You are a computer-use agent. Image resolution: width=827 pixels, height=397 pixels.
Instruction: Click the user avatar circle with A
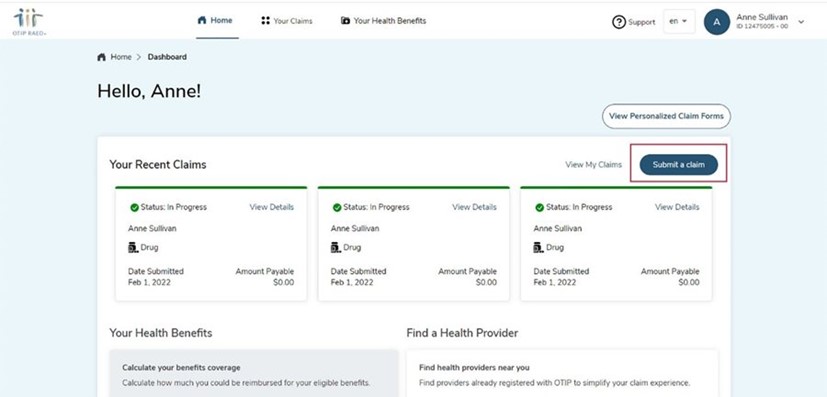(717, 22)
